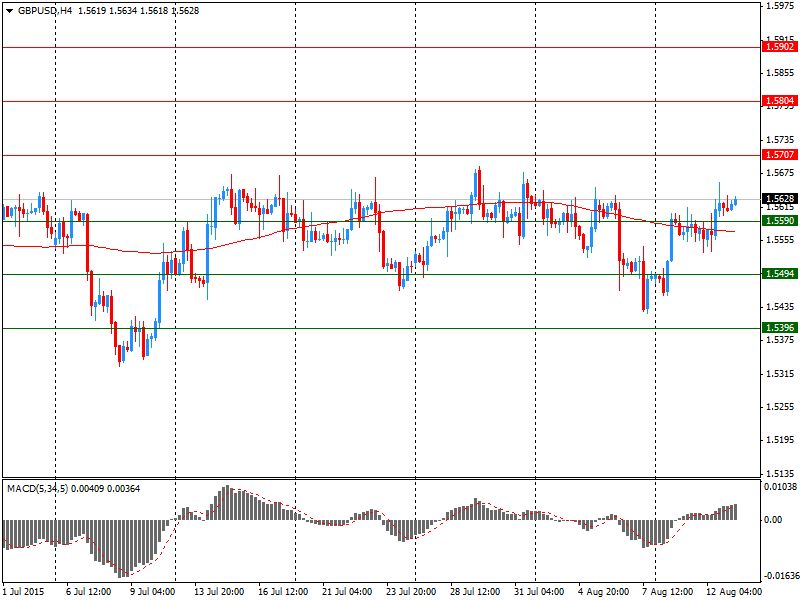Click the 6 Jul 12:00 time label
The height and width of the screenshot is (600, 800).
89,592
